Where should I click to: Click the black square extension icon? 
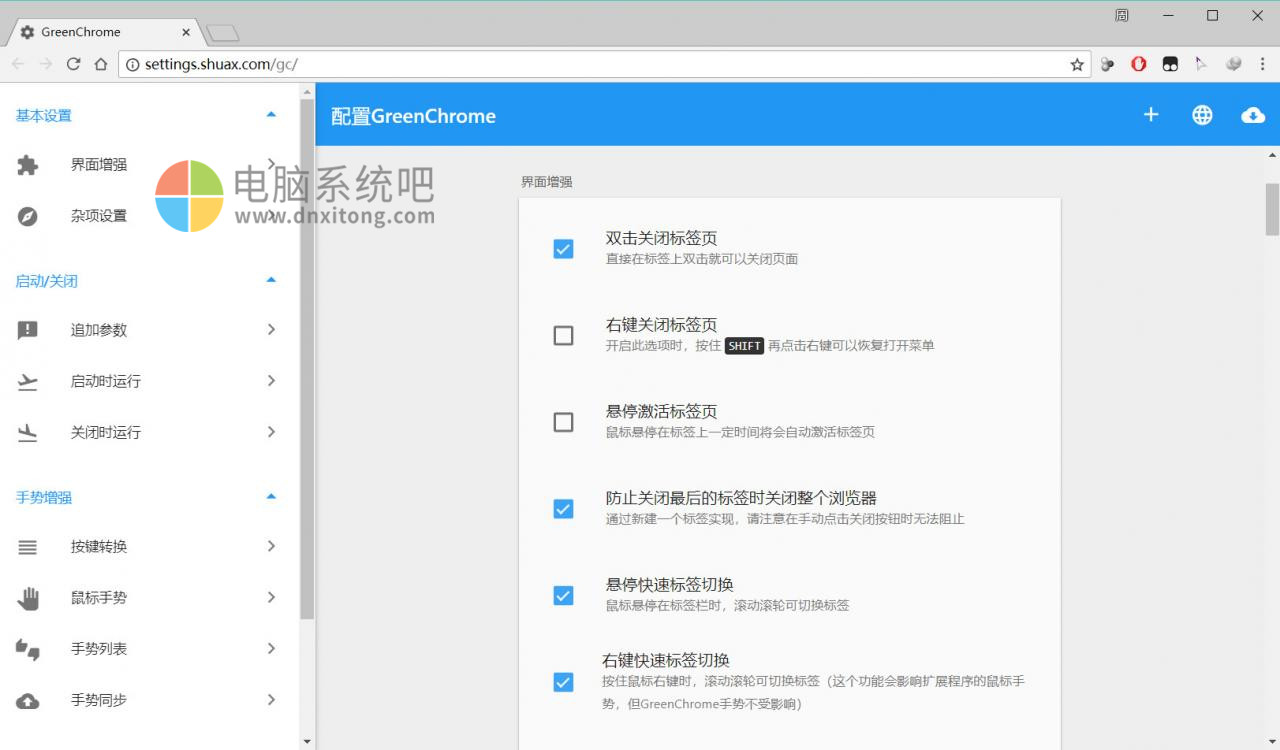coord(1170,64)
